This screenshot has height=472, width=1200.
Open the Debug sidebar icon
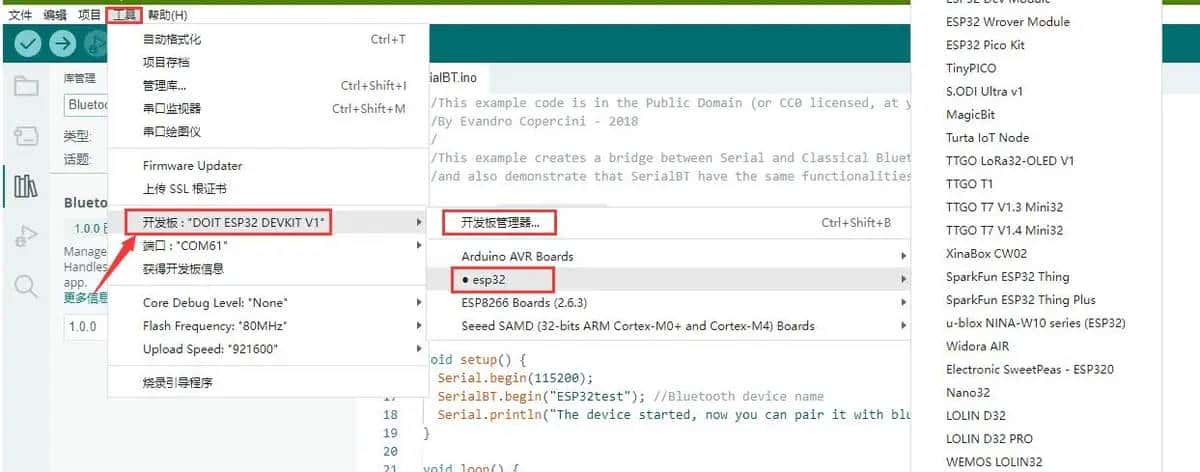click(x=26, y=237)
